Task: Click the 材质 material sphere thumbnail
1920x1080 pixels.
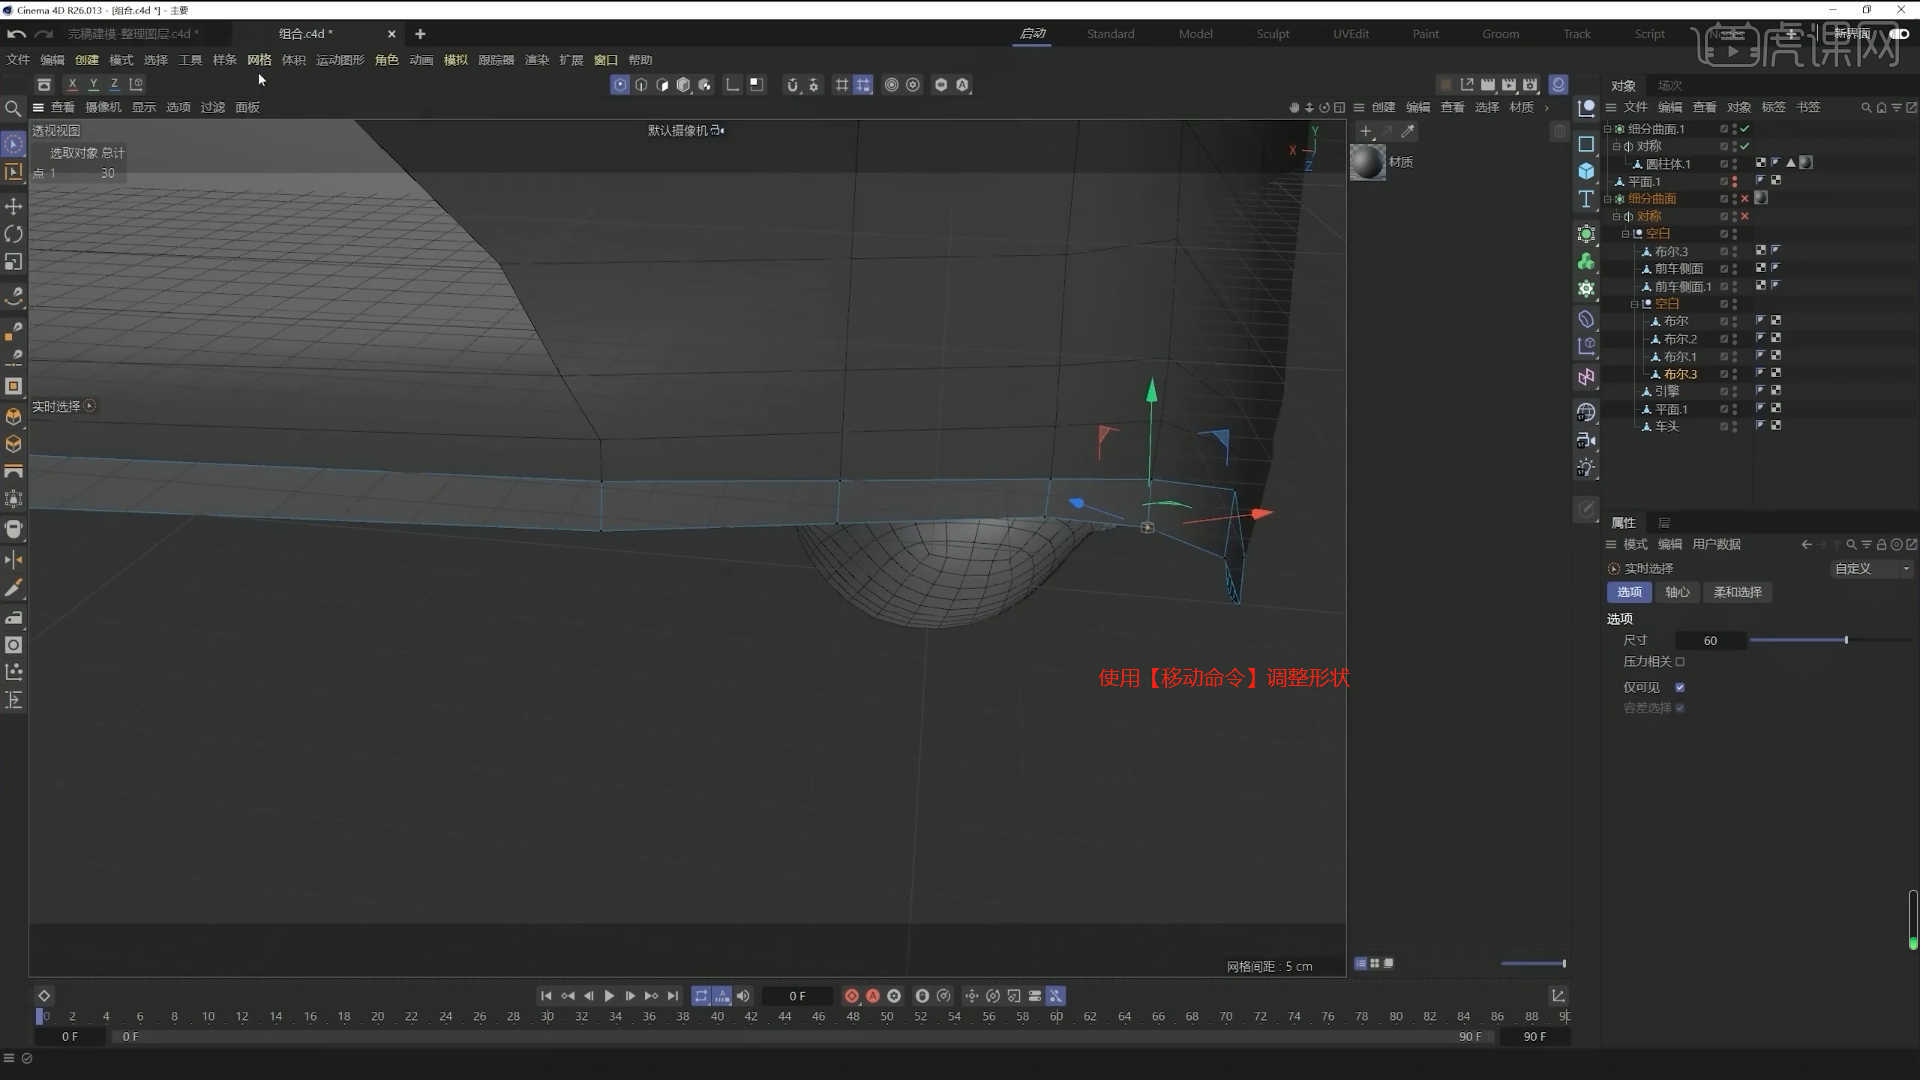Action: coord(1368,162)
